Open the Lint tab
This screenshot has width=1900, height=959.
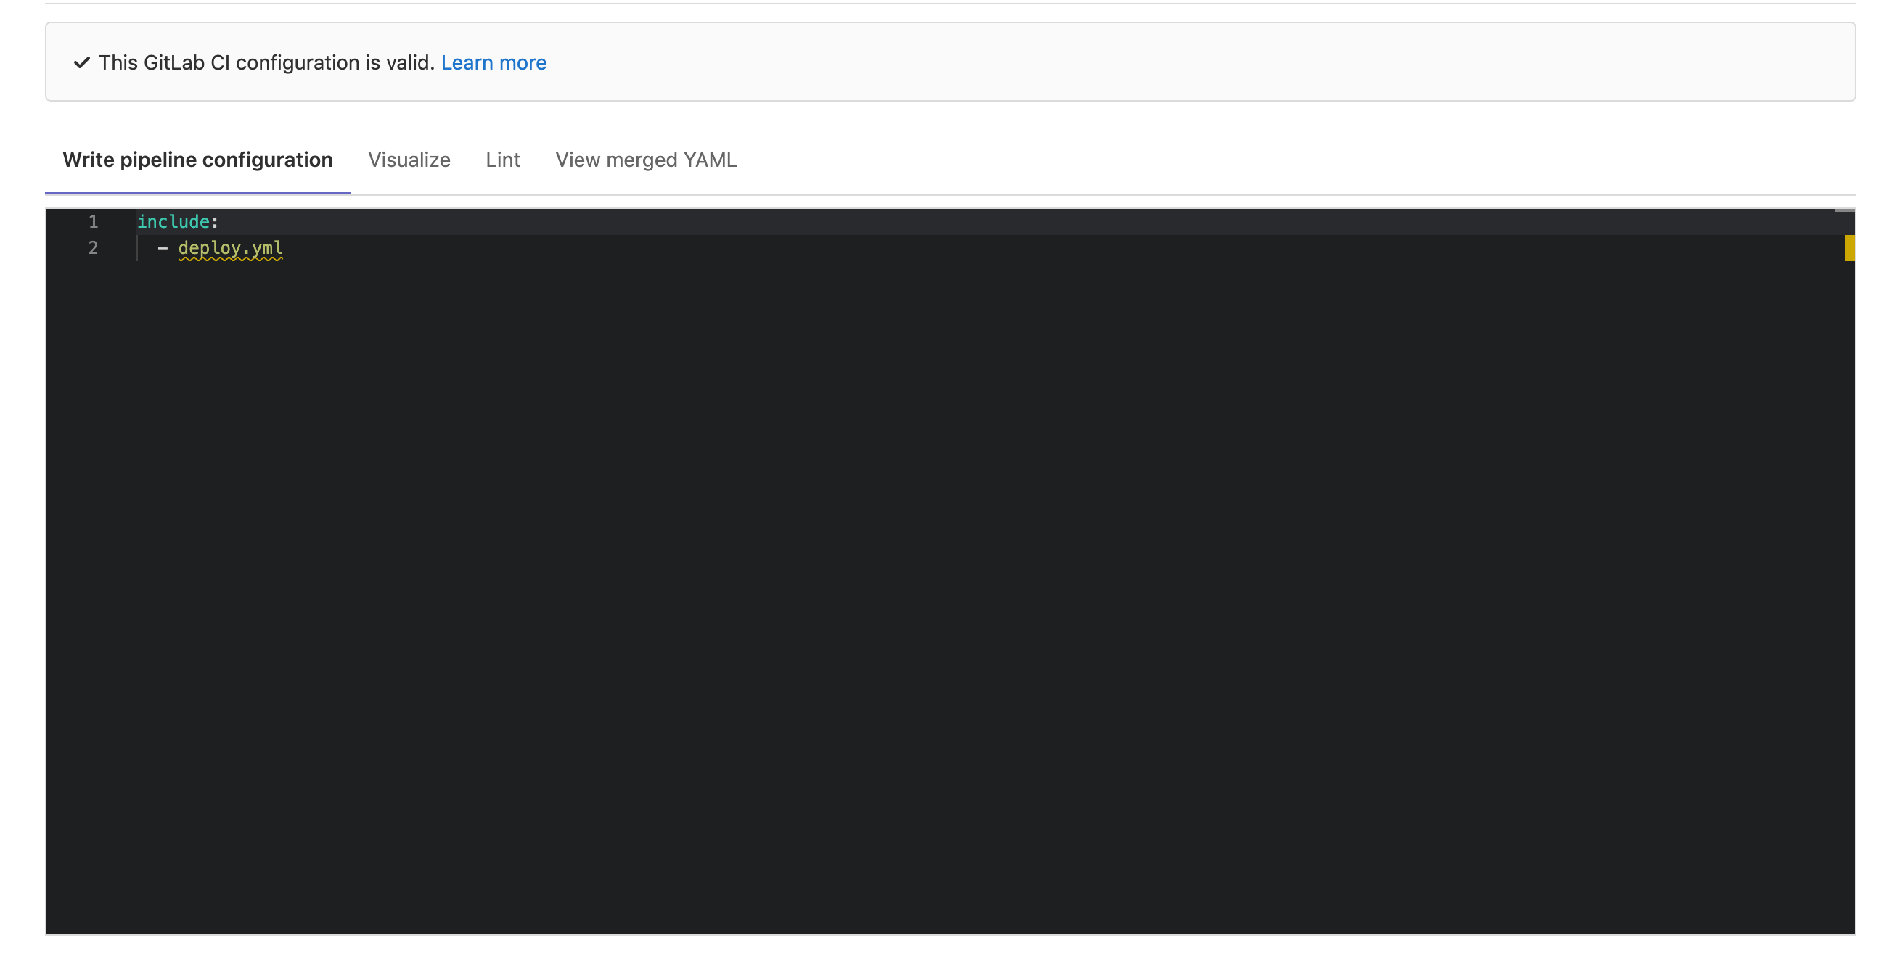tap(502, 160)
